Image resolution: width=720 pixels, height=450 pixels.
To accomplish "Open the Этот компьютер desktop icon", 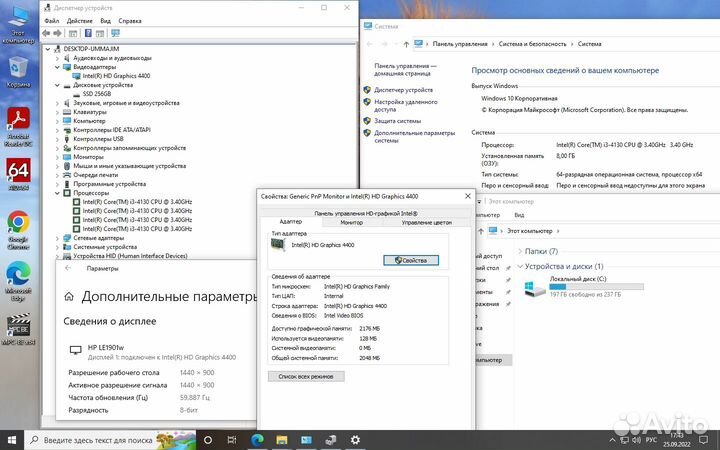I will coord(18,24).
